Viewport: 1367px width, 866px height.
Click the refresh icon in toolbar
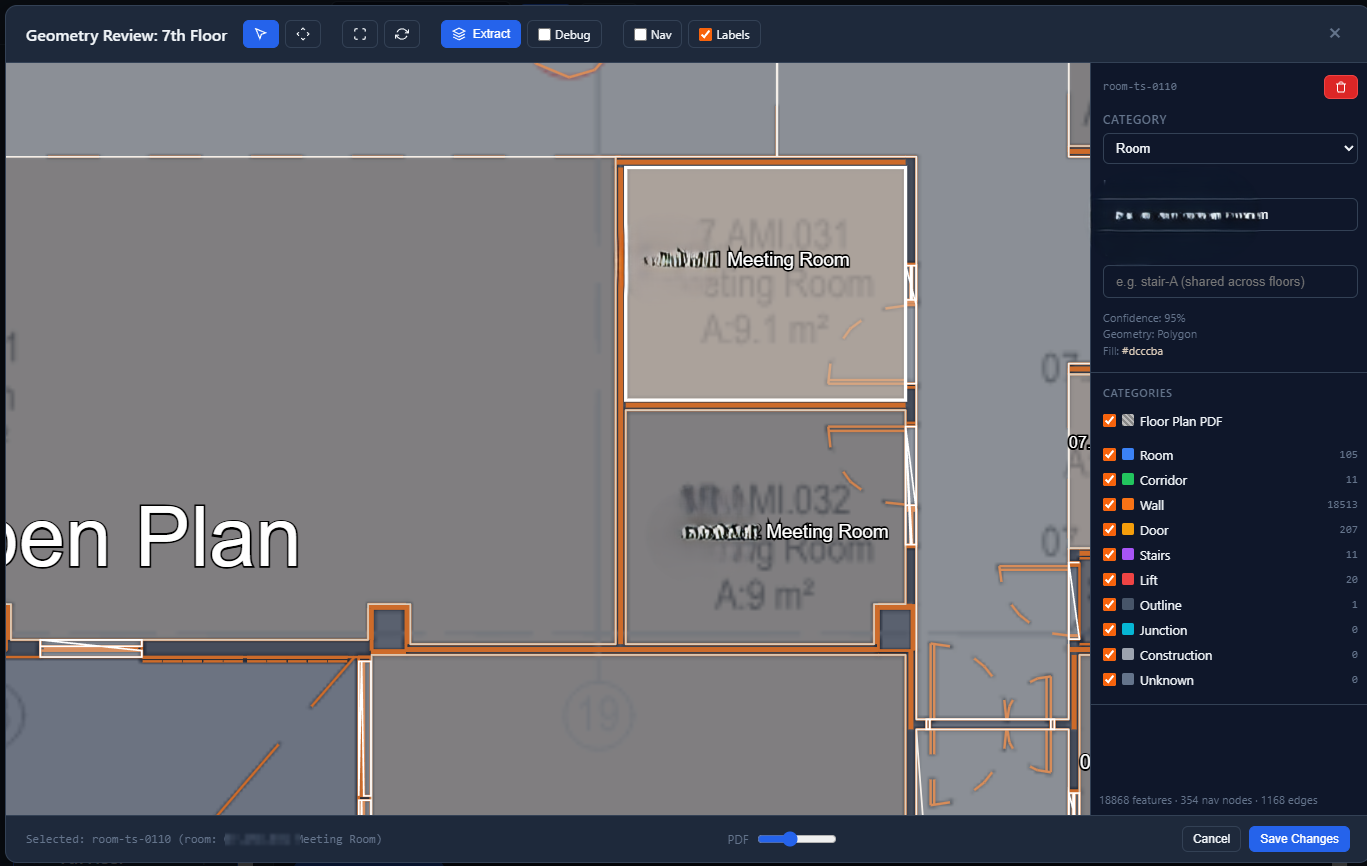click(402, 34)
